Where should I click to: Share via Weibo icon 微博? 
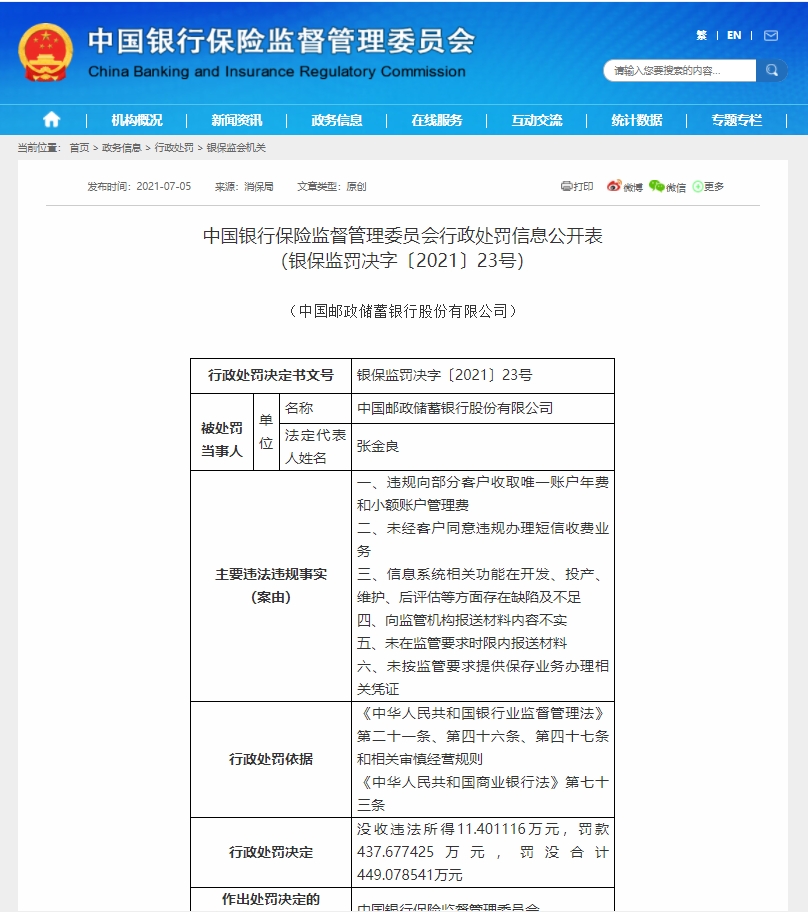[624, 186]
